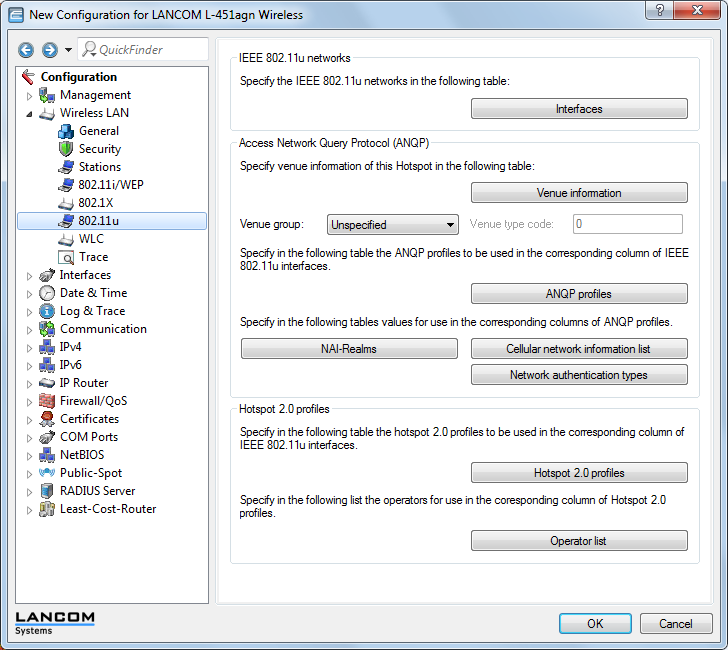Open the Firewall/QoS brick wall icon
This screenshot has height=650, width=728.
[x=47, y=401]
